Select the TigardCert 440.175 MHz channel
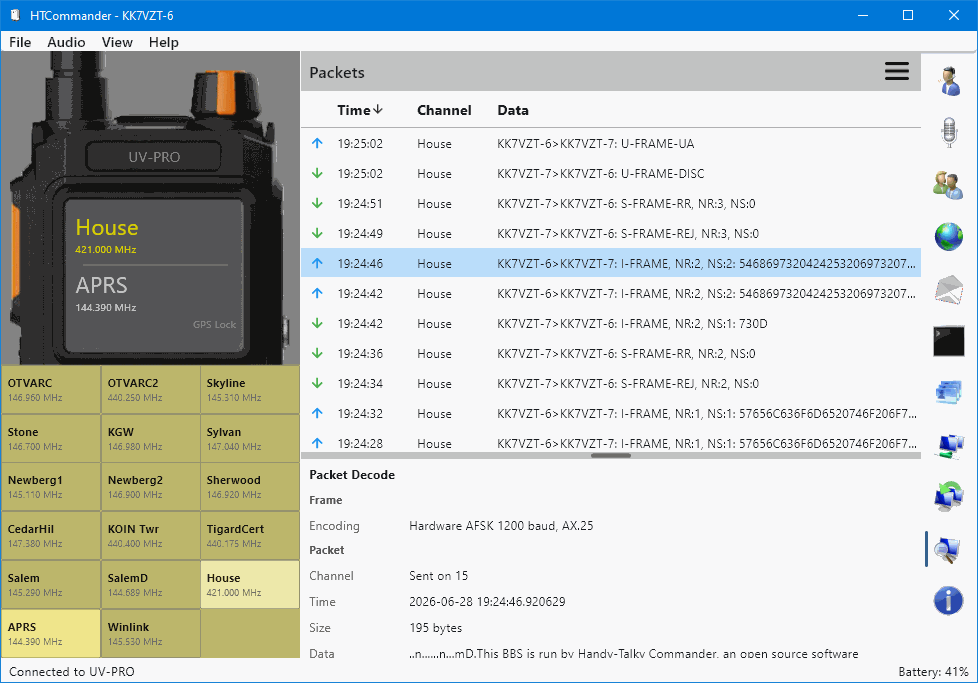 pyautogui.click(x=250, y=536)
